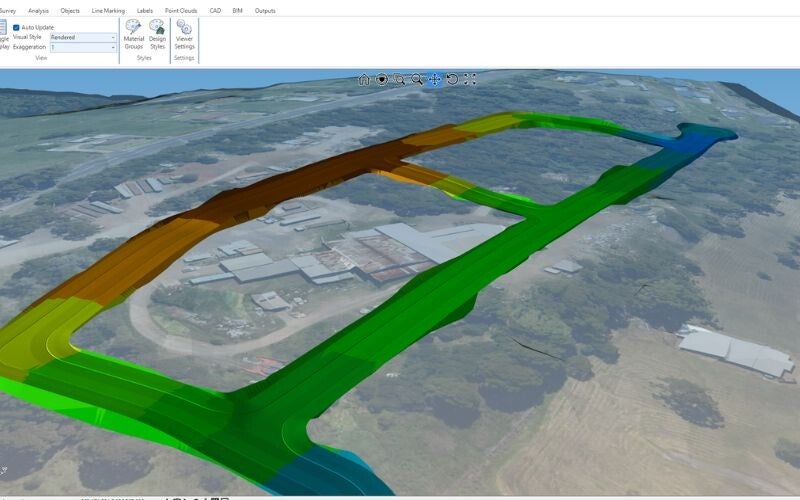The width and height of the screenshot is (800, 500).
Task: Select the magnifier zoom tool
Action: click(417, 79)
